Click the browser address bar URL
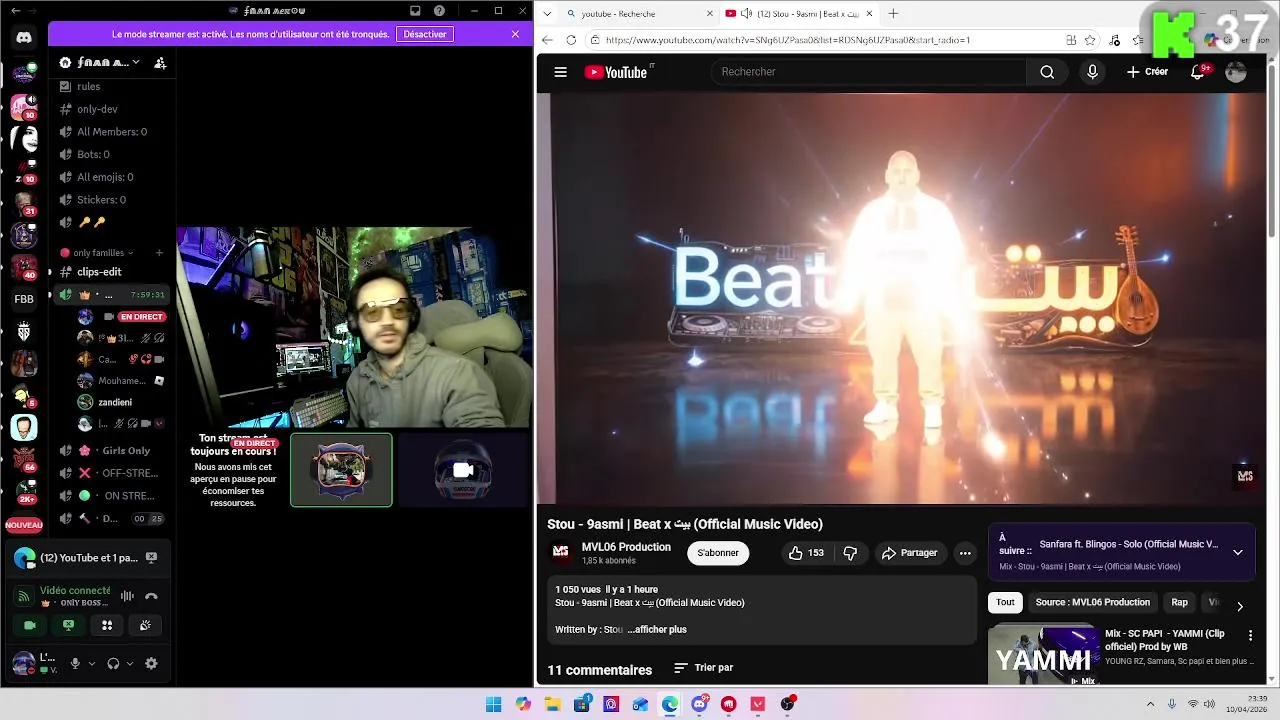 point(788,40)
